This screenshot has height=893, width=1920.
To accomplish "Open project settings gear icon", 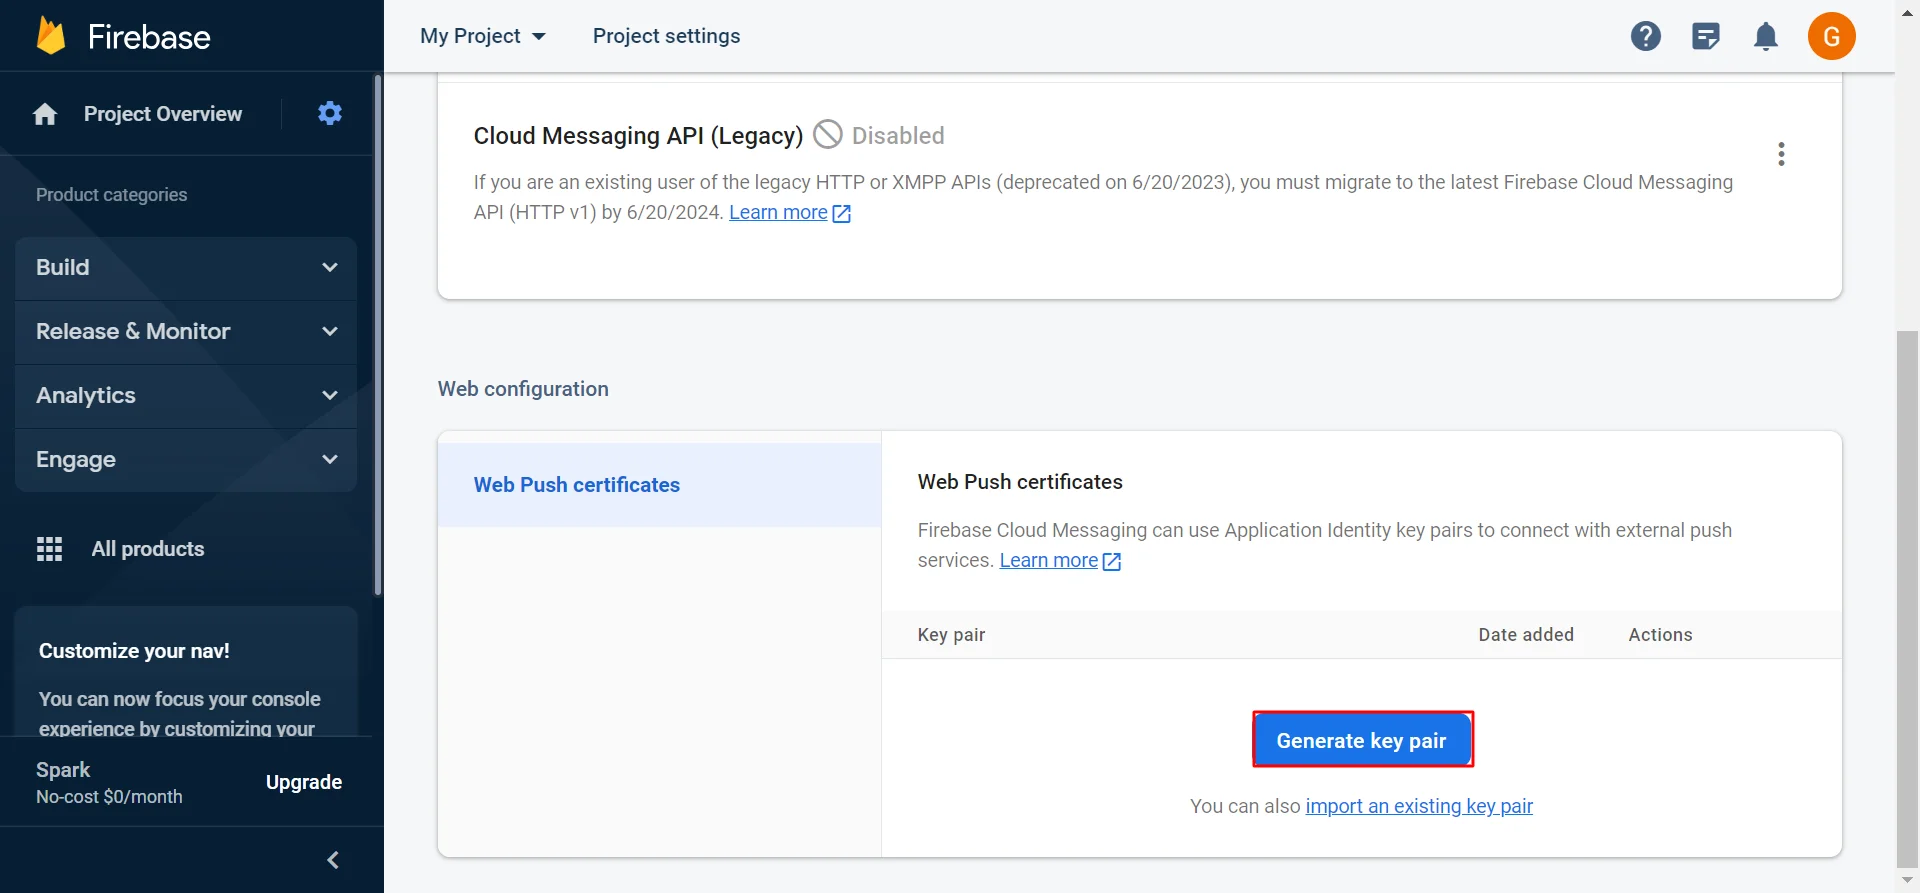I will [x=330, y=113].
